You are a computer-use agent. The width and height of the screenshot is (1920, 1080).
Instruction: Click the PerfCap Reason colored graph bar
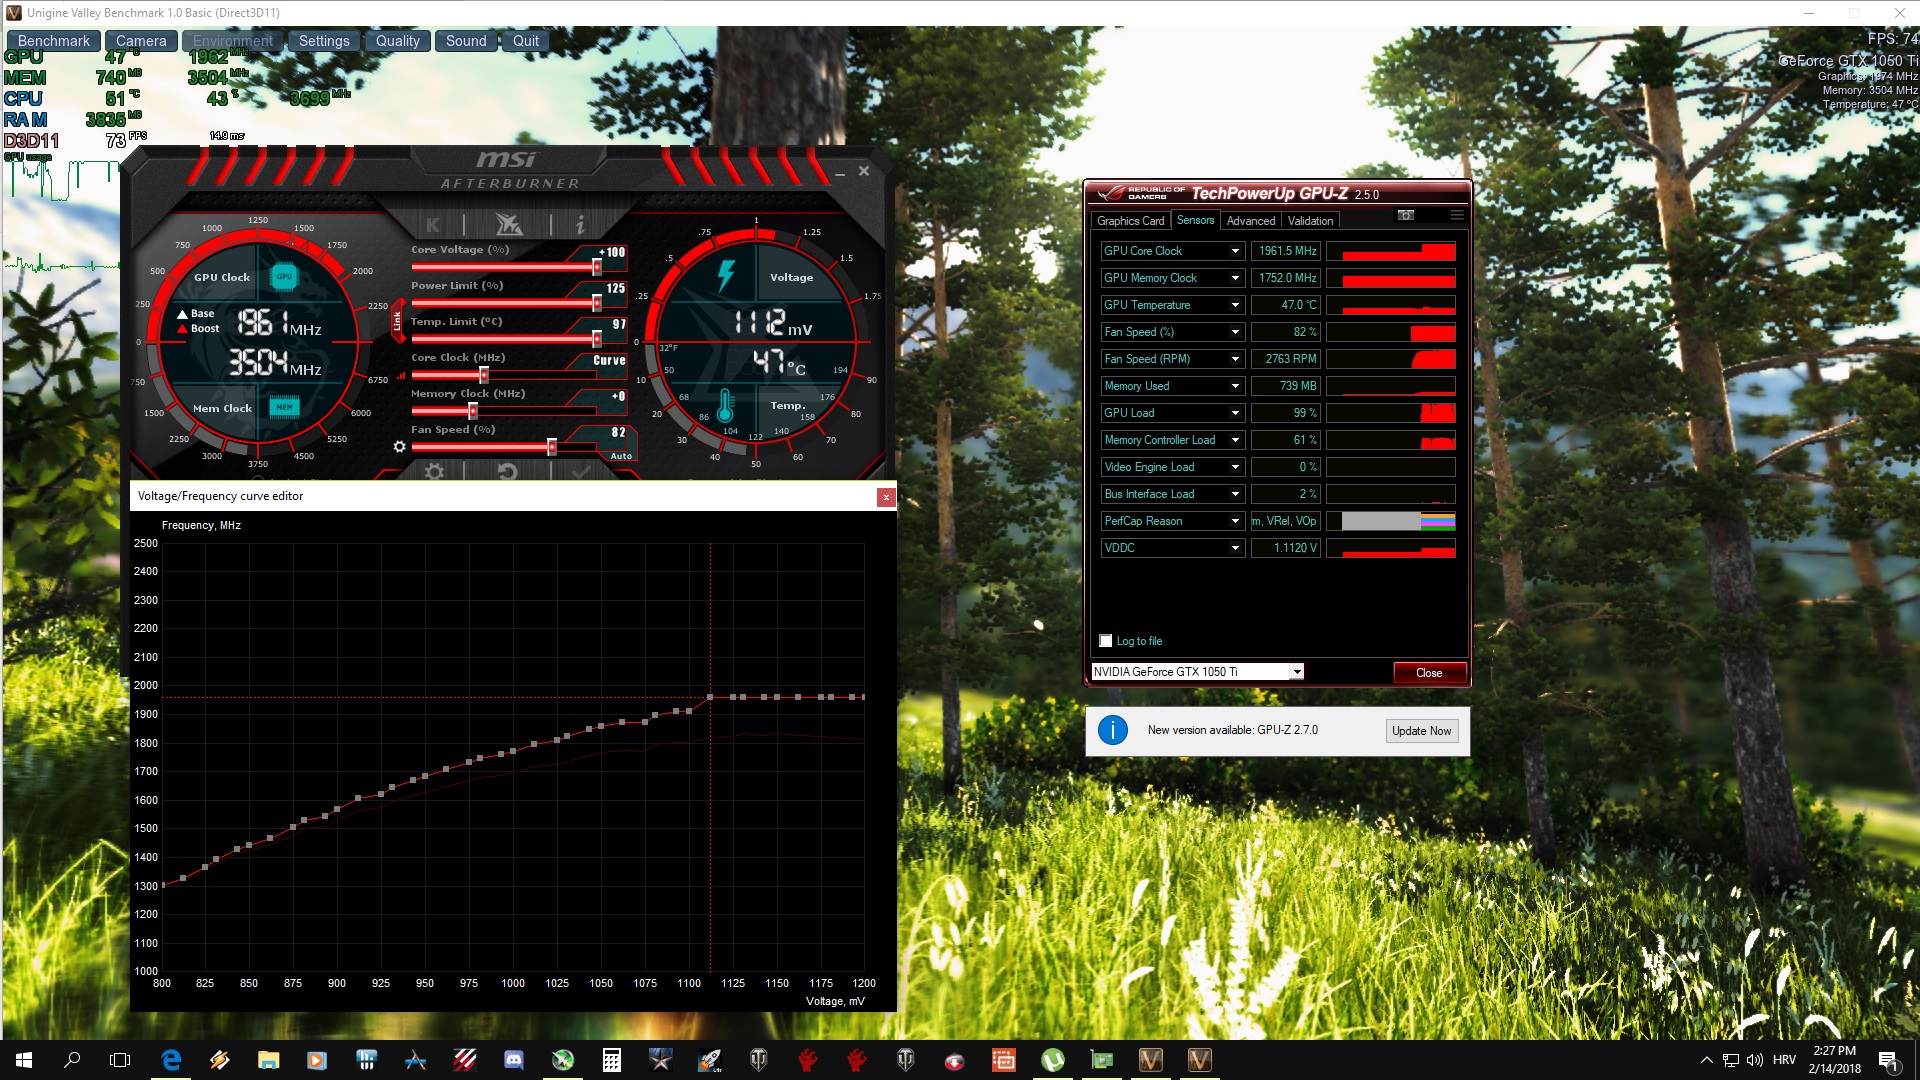(1390, 521)
